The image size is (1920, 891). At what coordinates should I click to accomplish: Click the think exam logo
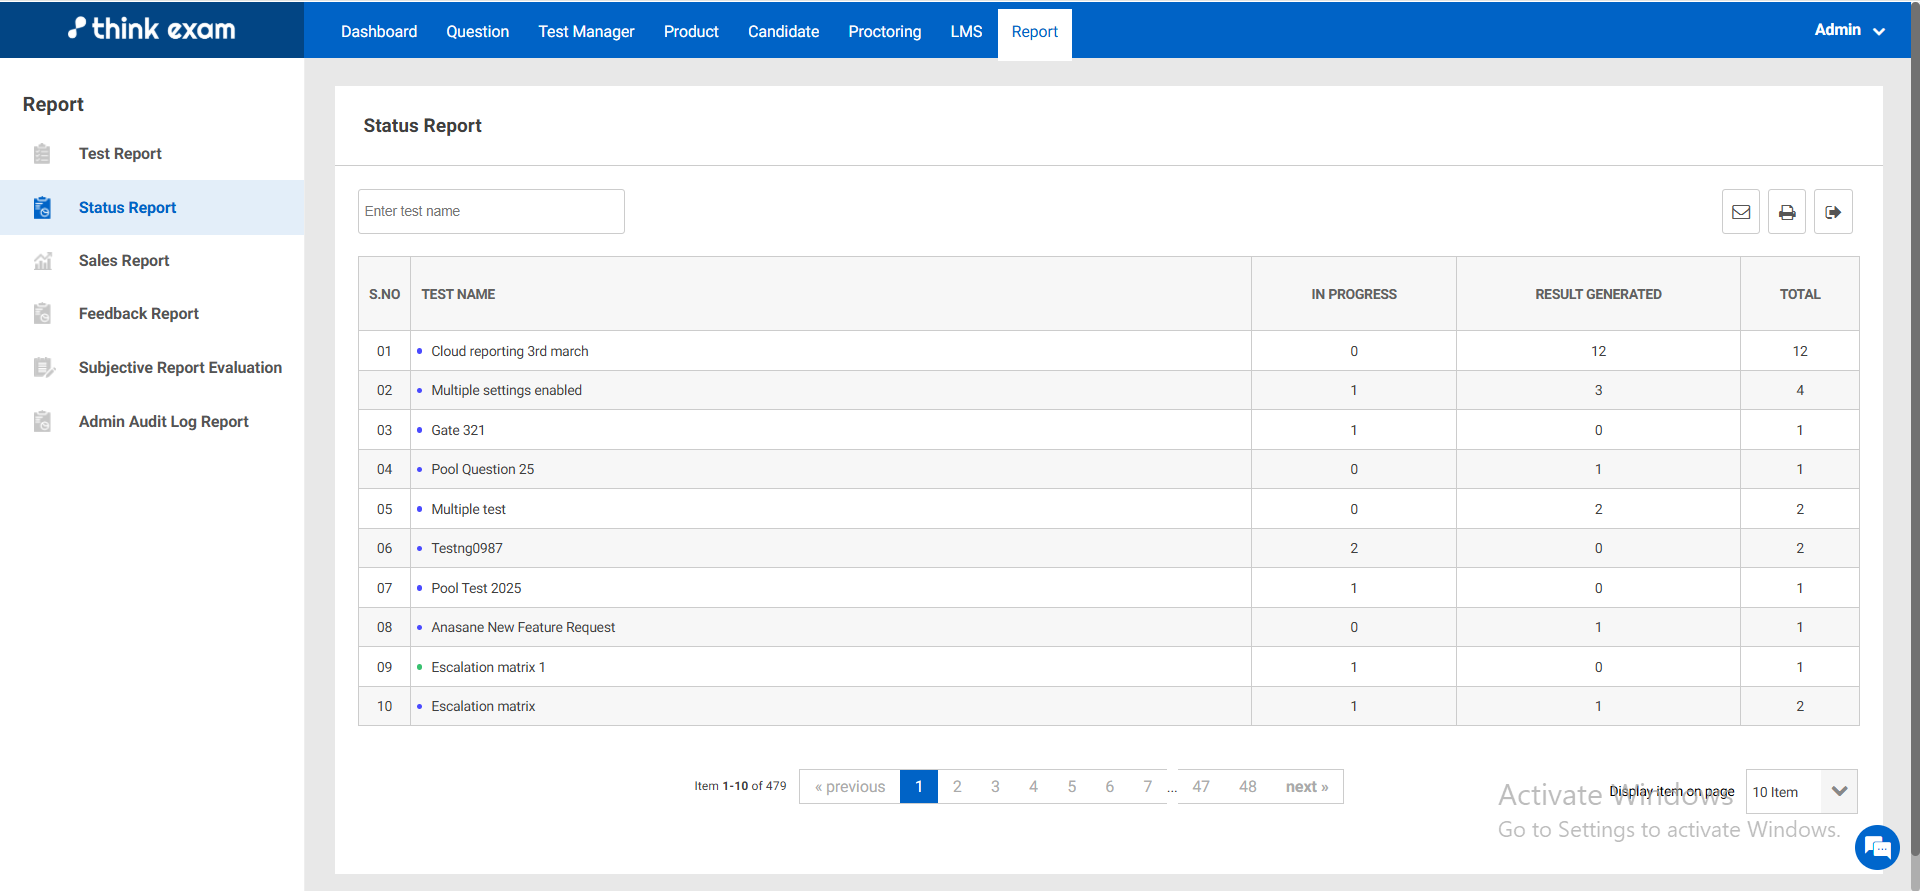(x=152, y=29)
